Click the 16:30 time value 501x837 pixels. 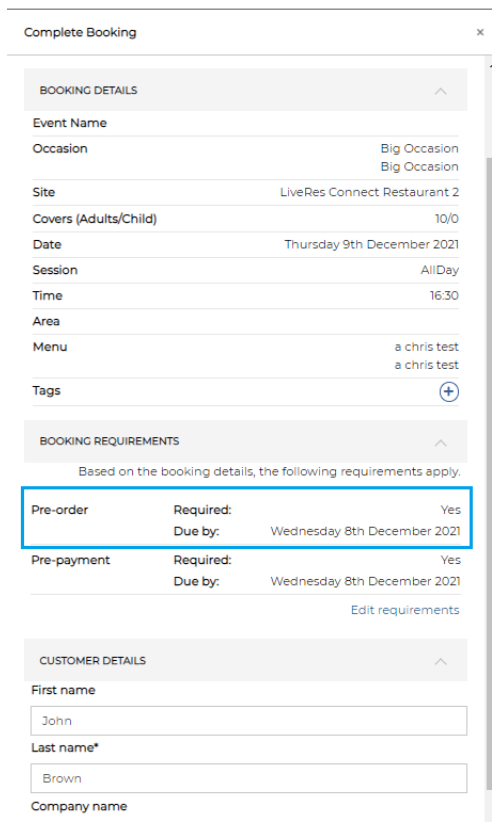444,296
